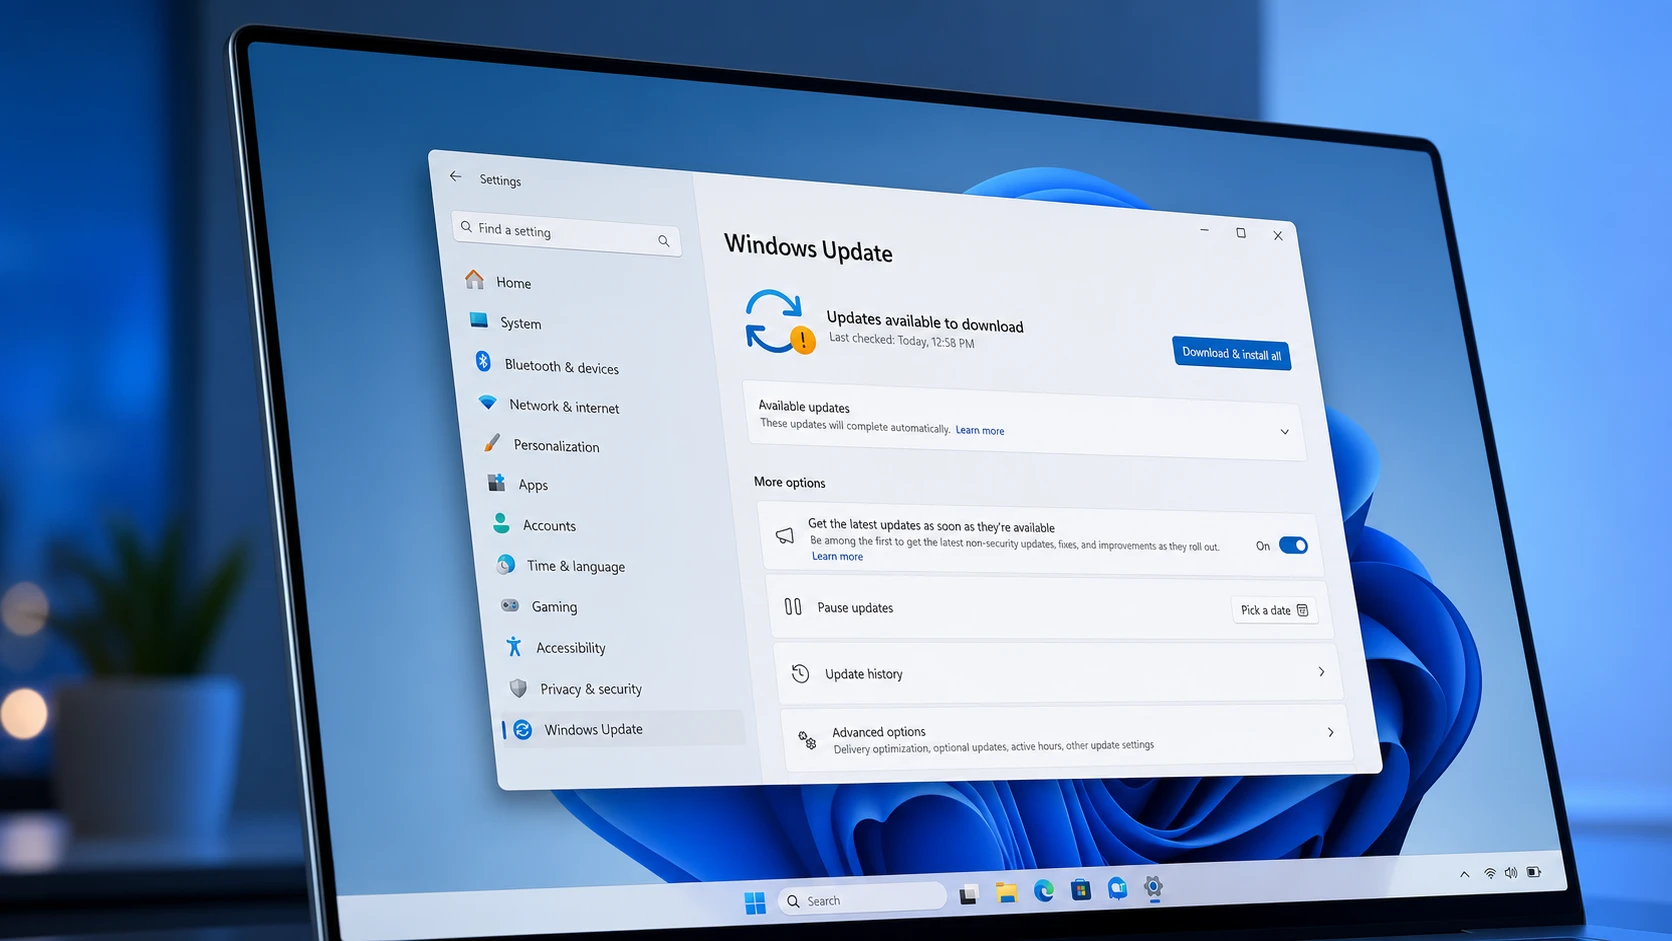Click Learn more under latest updates
The height and width of the screenshot is (941, 1672).
[x=837, y=556]
